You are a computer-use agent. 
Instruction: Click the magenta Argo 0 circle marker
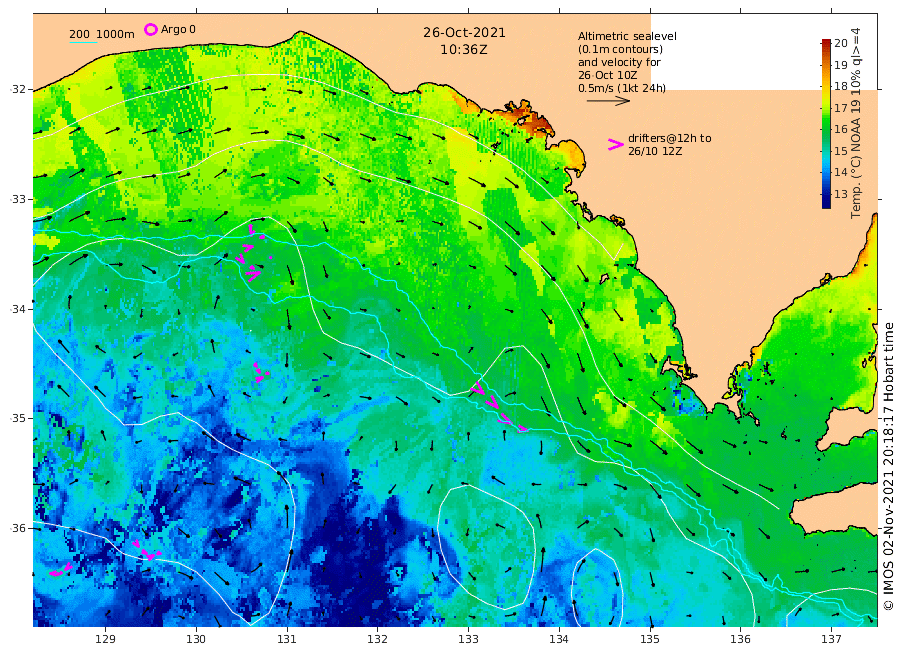(x=150, y=29)
